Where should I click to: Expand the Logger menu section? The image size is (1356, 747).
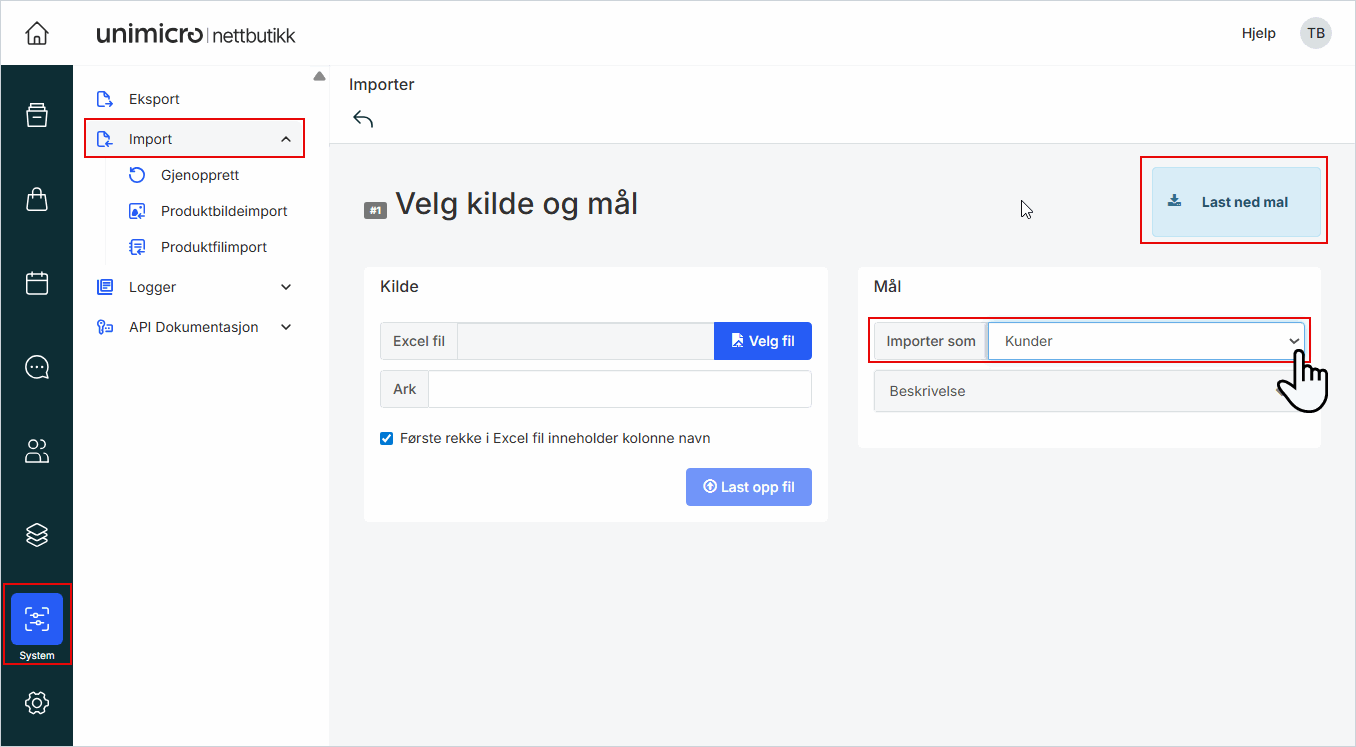click(x=193, y=287)
